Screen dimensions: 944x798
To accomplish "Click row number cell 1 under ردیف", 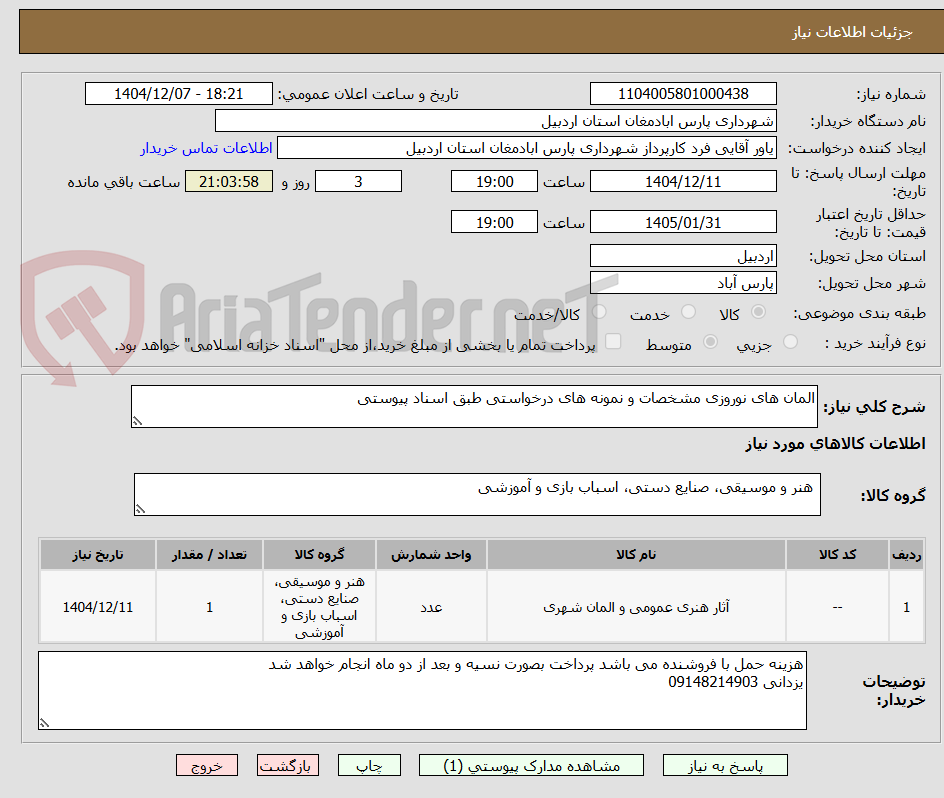I will [x=907, y=607].
